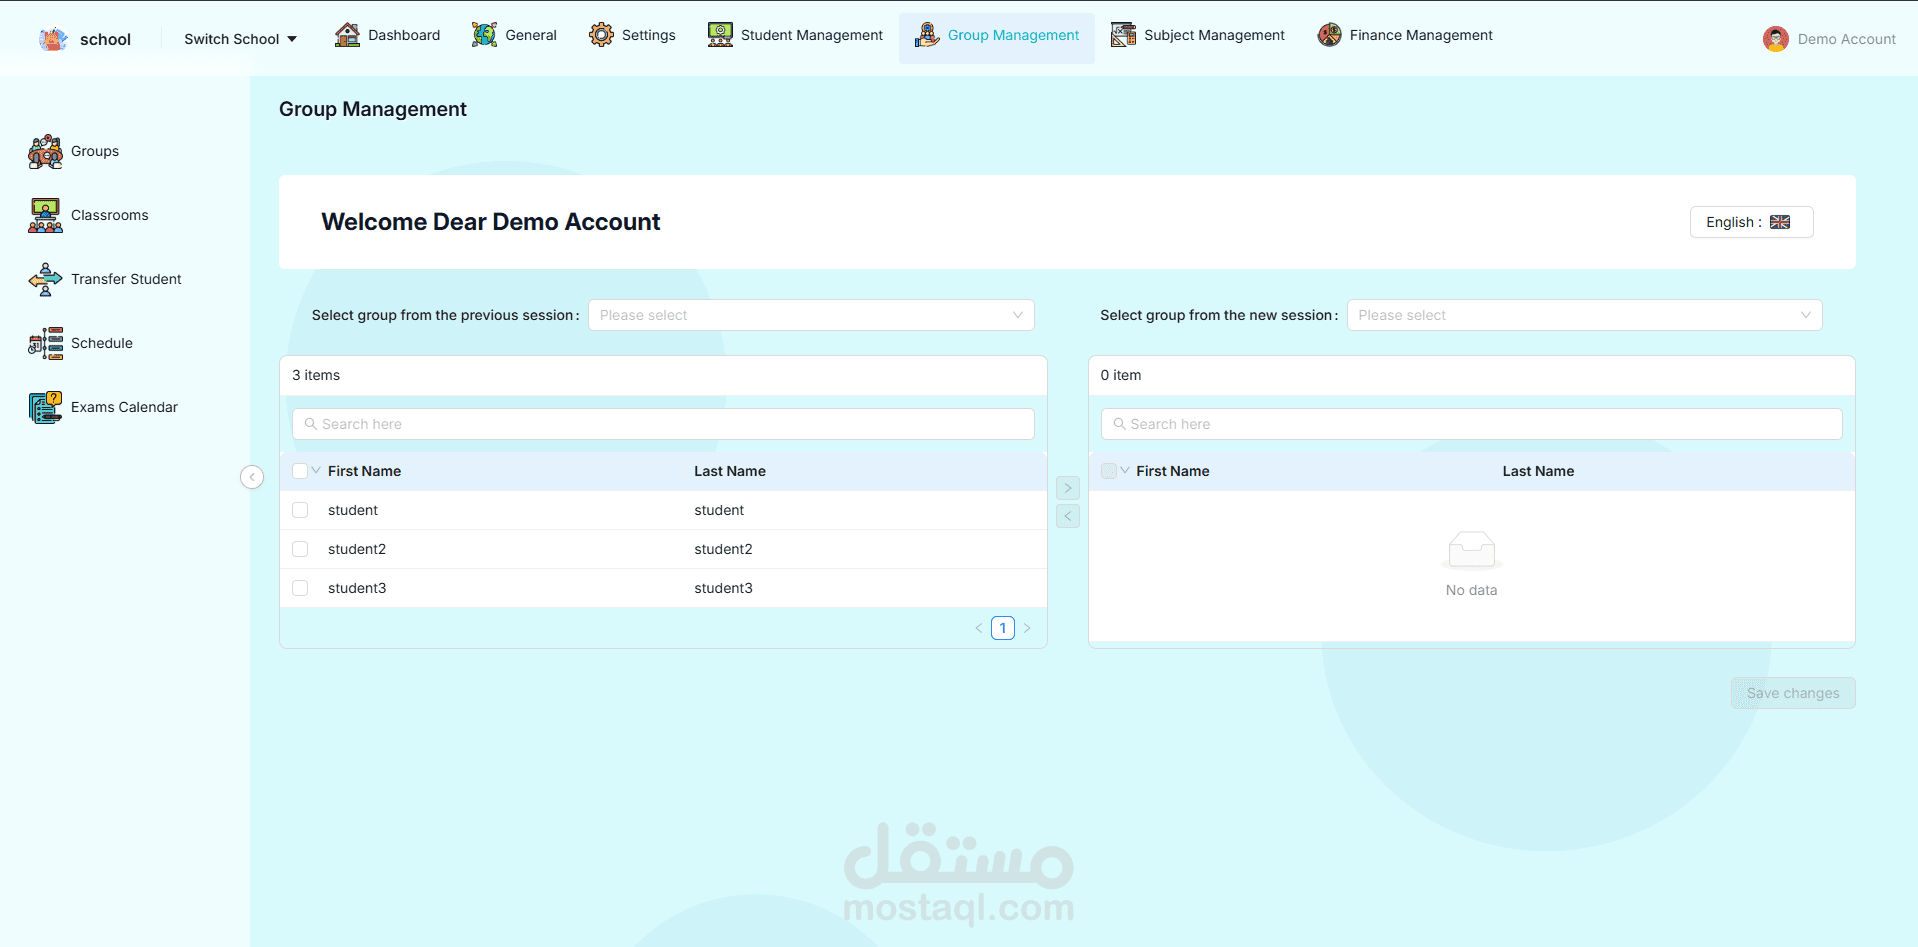The image size is (1918, 947).
Task: Click the left list search field
Action: [x=663, y=424]
